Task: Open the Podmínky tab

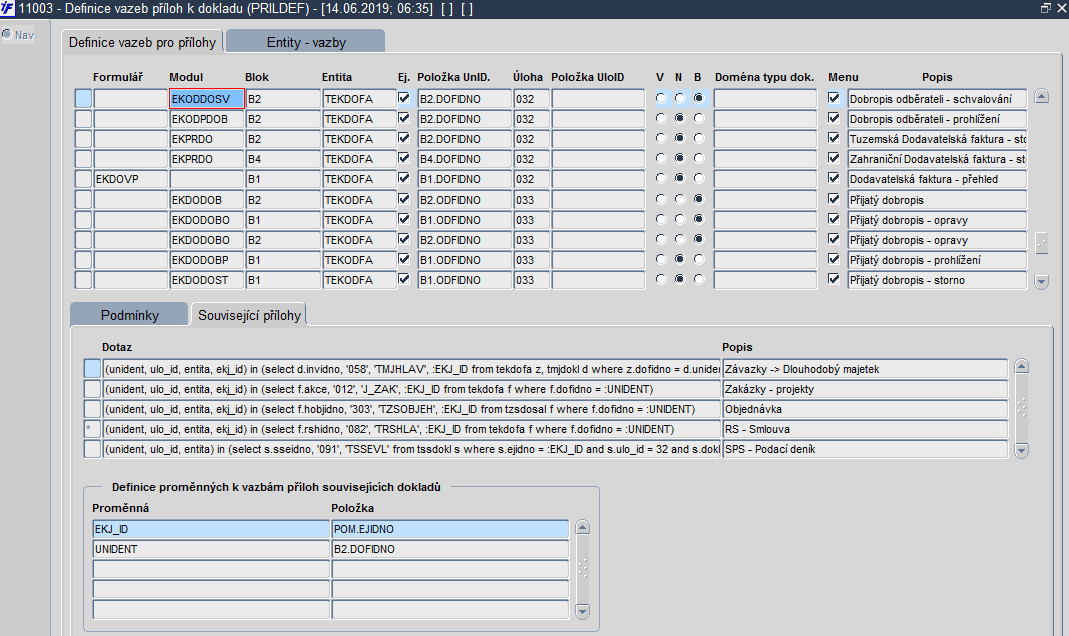Action: [129, 315]
